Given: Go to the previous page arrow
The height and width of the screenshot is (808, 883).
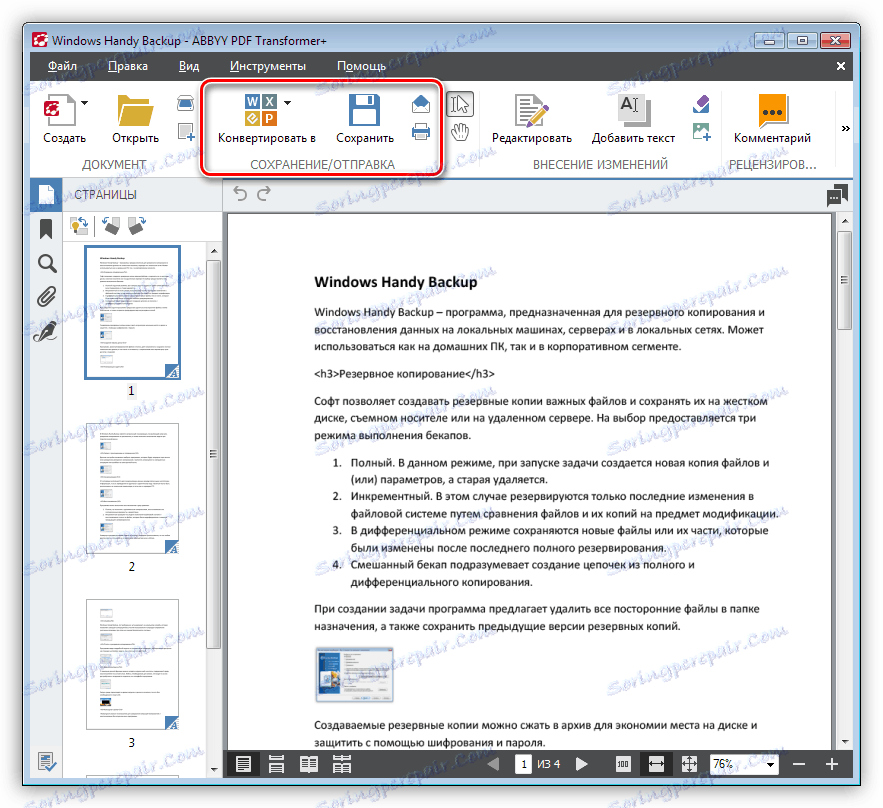Looking at the screenshot, I should 493,764.
